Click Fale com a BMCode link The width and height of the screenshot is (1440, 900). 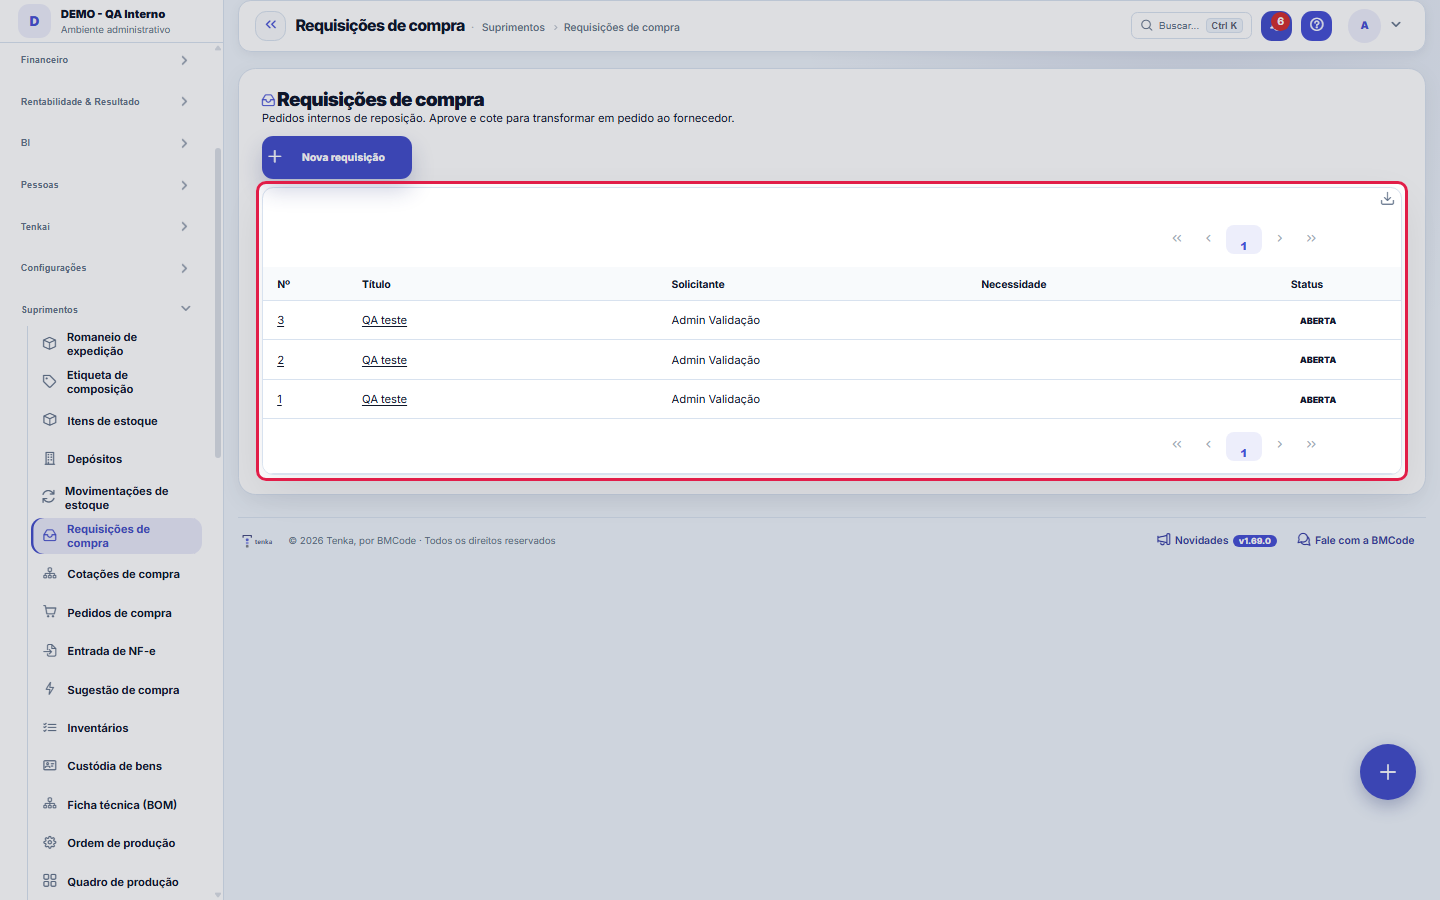point(1356,540)
